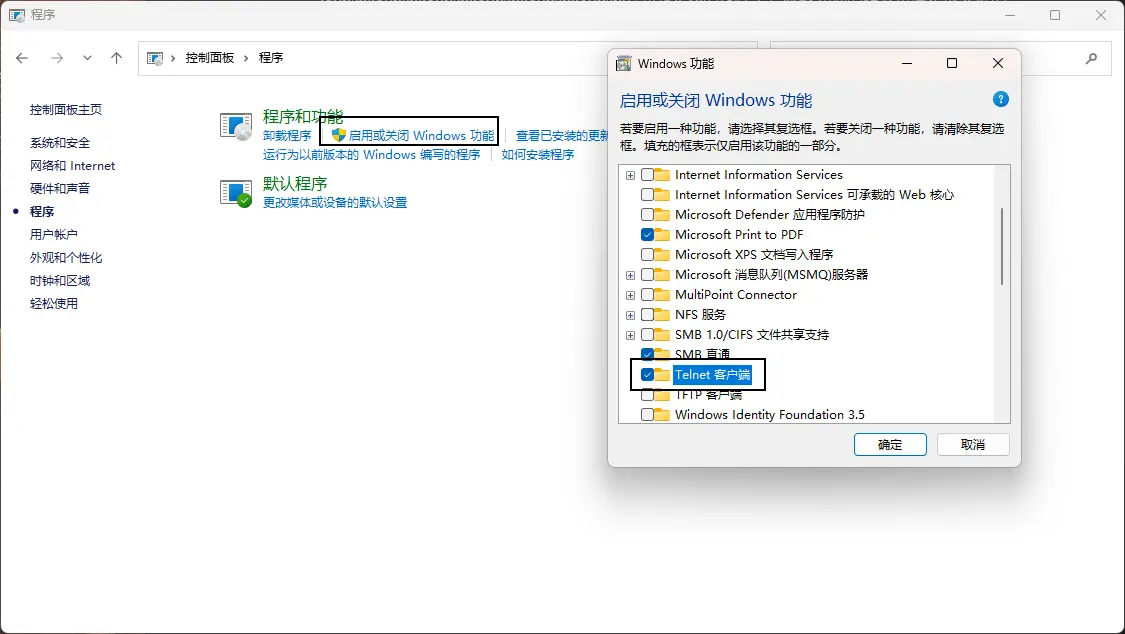Click 启用或关闭 Windows 功能 link
Image resolution: width=1125 pixels, height=634 pixels.
(x=421, y=136)
